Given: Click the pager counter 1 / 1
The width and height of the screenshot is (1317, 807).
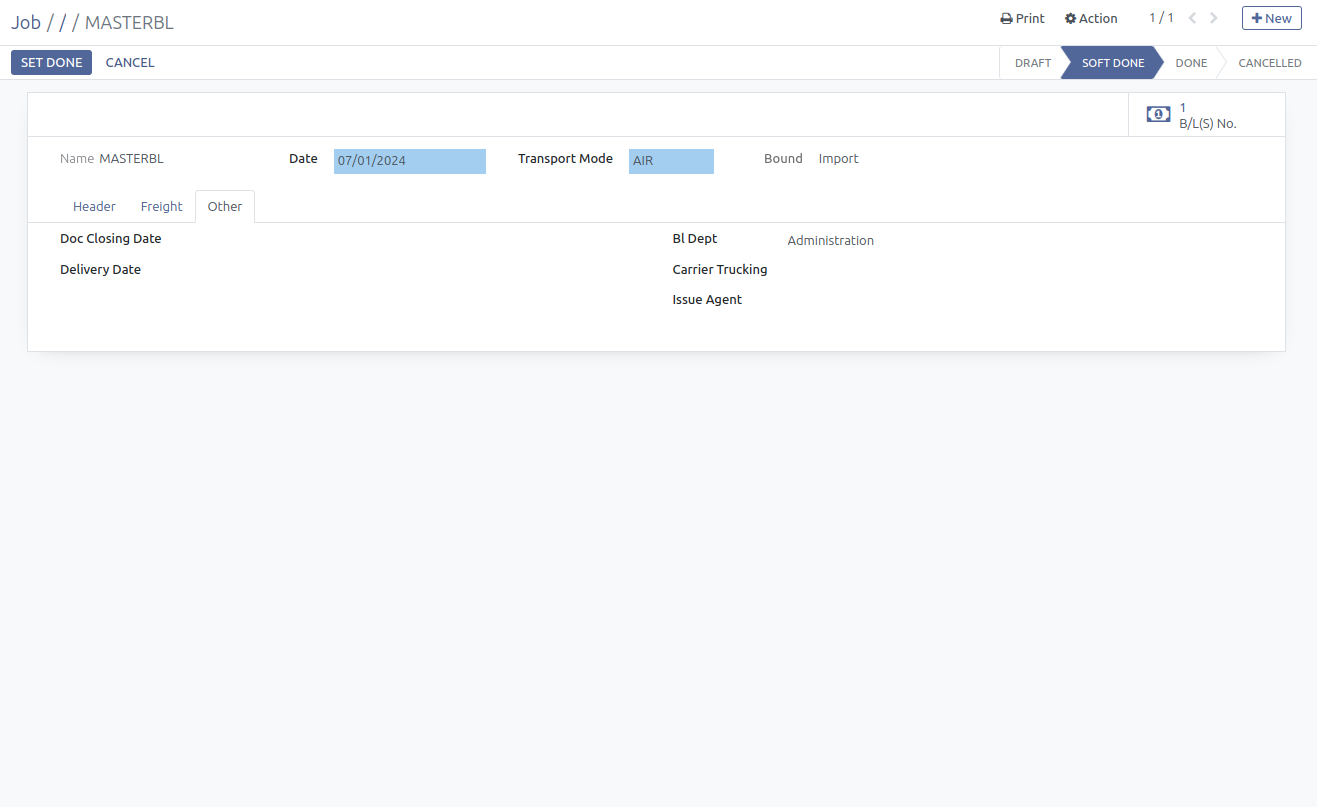Looking at the screenshot, I should pos(1161,18).
